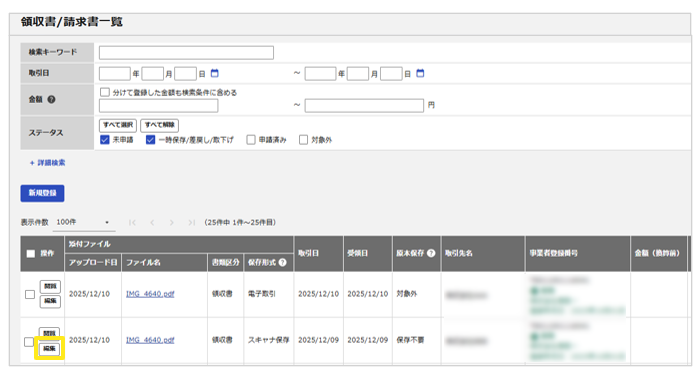This screenshot has width=700, height=374.
Task: Click the すべて選択 status button
Action: 118,125
